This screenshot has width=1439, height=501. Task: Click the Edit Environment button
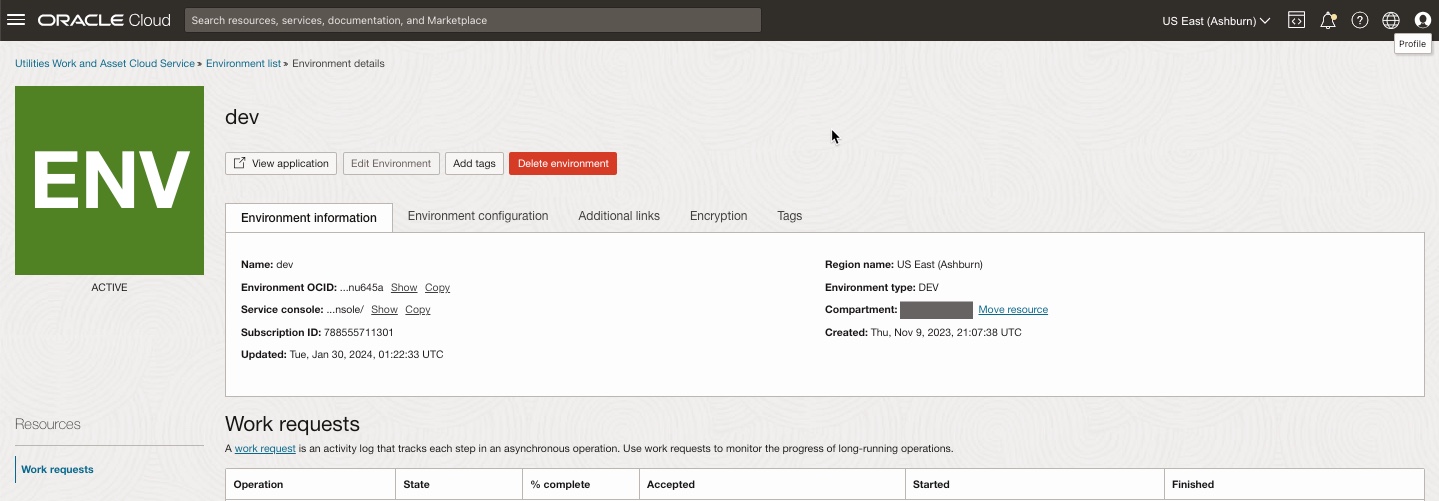tap(391, 163)
